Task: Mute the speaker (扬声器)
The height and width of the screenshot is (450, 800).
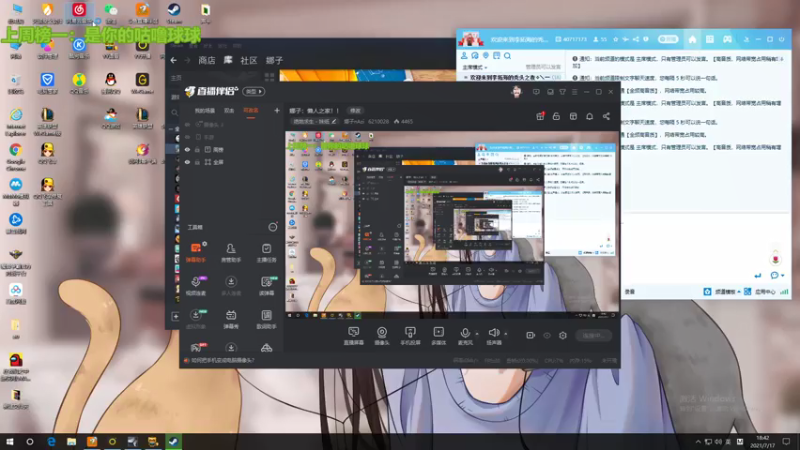Action: 493,336
